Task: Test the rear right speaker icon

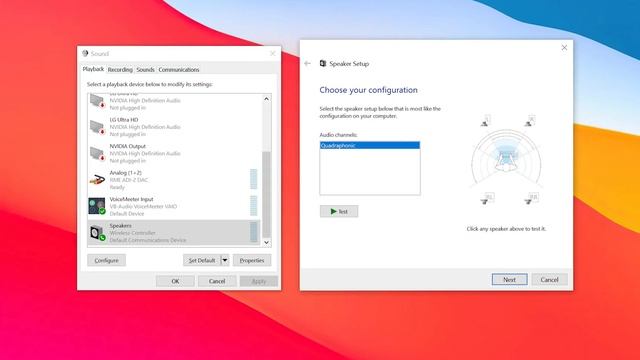Action: point(531,199)
